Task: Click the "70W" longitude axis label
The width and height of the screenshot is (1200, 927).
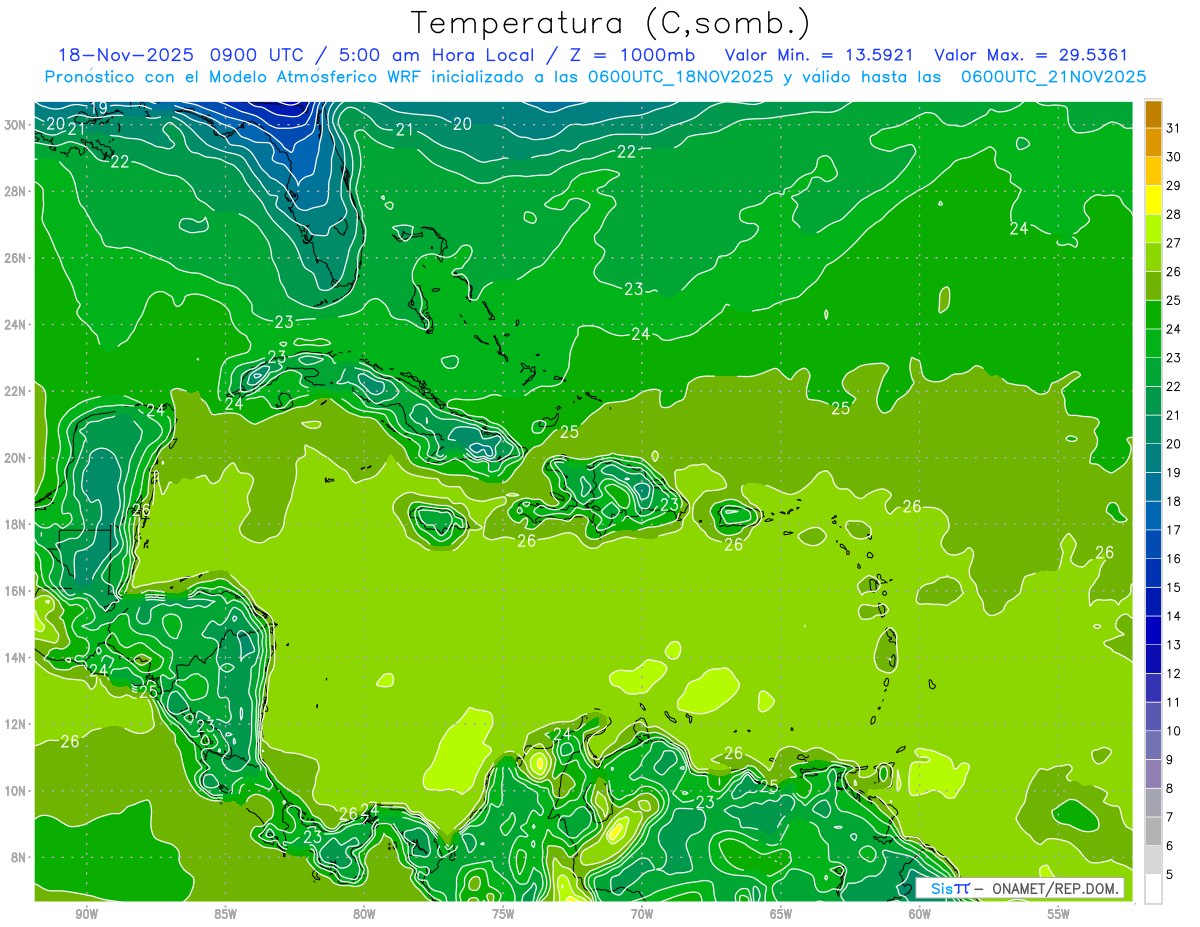Action: pos(642,914)
